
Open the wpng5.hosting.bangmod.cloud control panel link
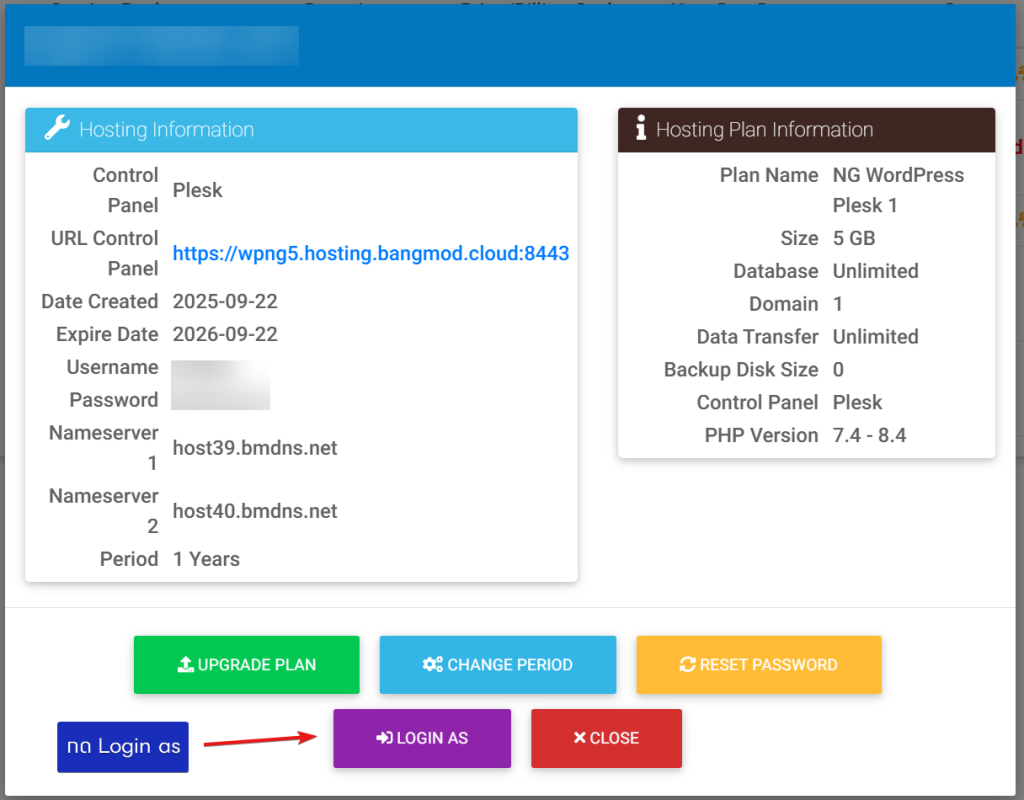point(370,254)
